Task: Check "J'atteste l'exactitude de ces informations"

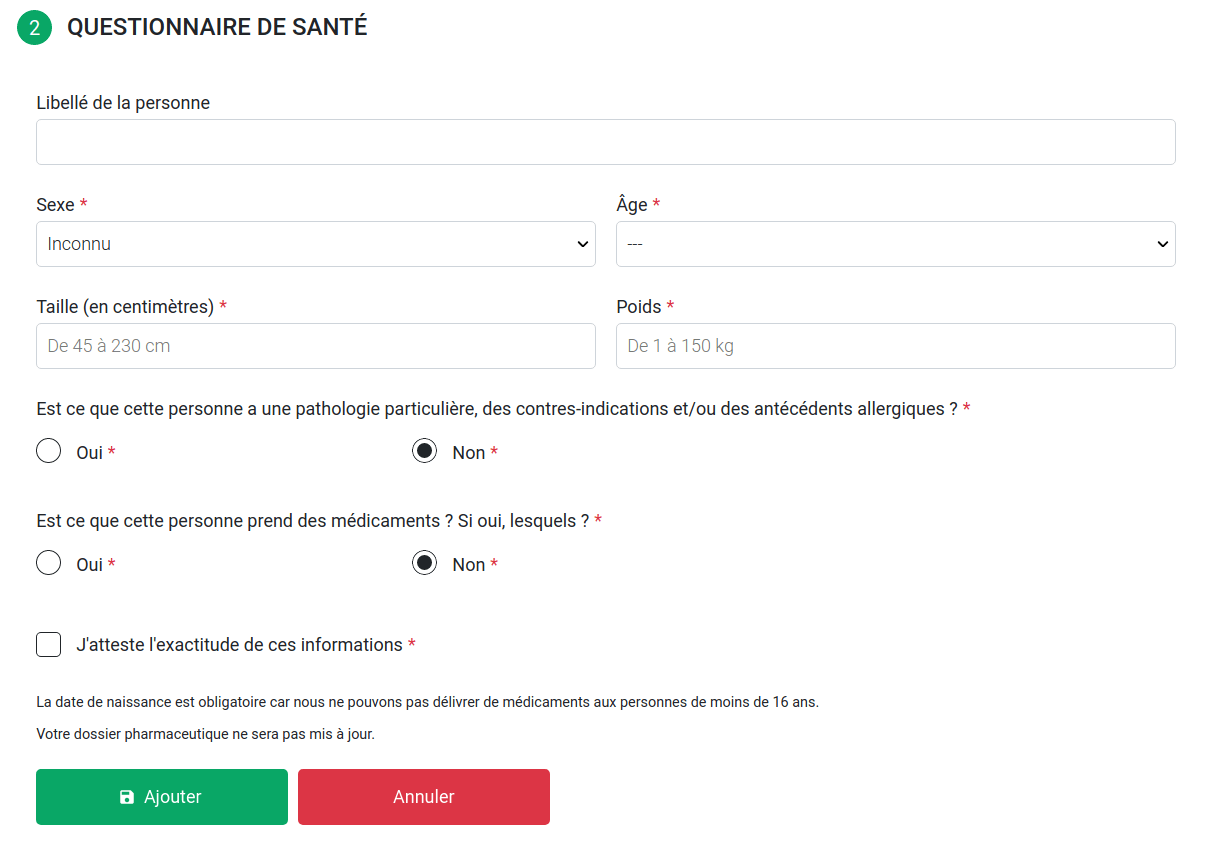Action: pos(48,644)
